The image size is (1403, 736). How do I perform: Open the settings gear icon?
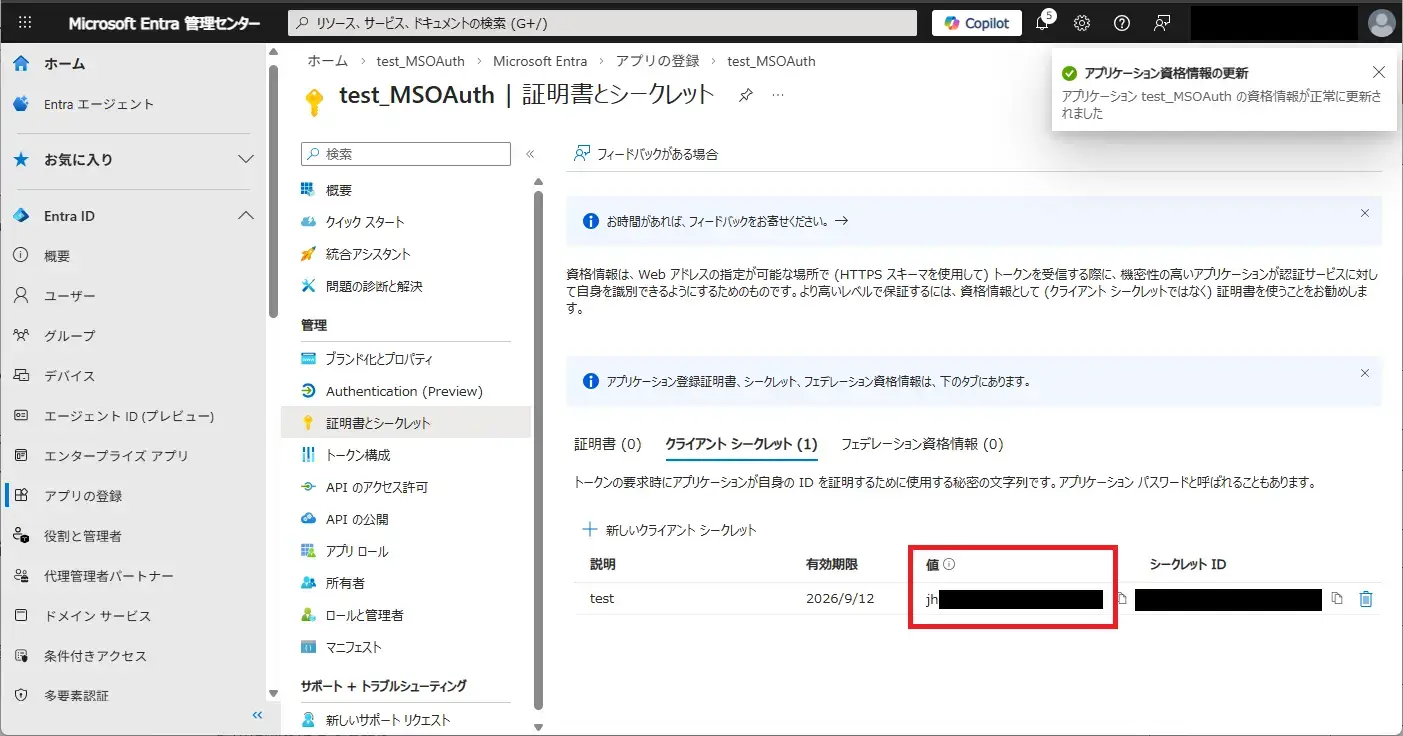pyautogui.click(x=1082, y=23)
